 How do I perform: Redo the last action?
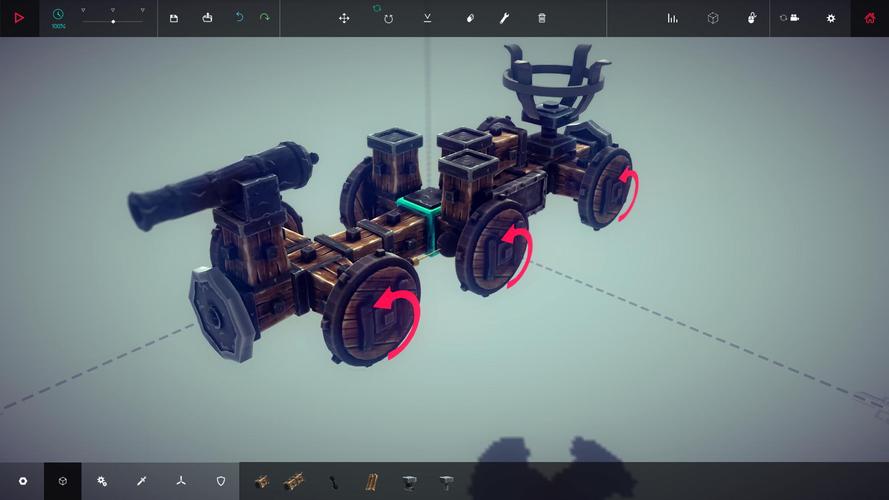(x=264, y=18)
